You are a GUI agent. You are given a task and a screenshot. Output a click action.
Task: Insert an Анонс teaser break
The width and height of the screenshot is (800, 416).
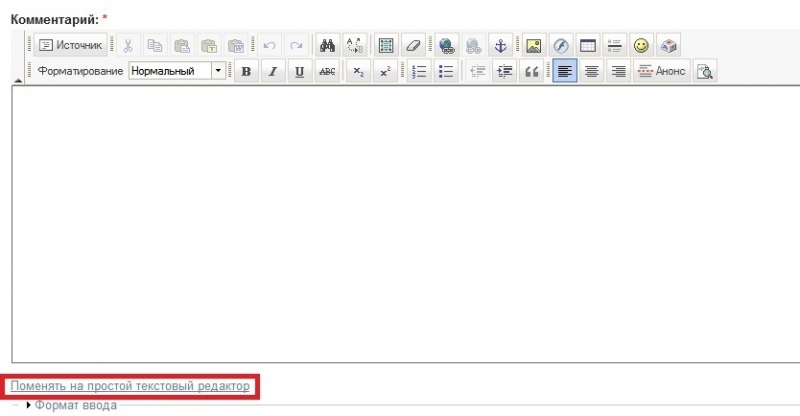662,71
